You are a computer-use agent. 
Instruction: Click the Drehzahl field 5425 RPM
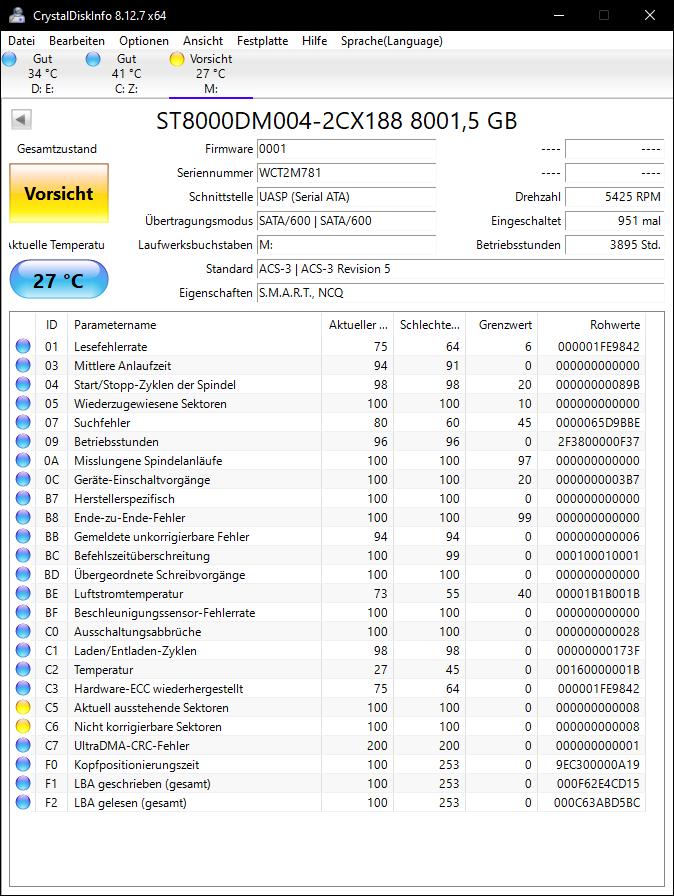615,197
